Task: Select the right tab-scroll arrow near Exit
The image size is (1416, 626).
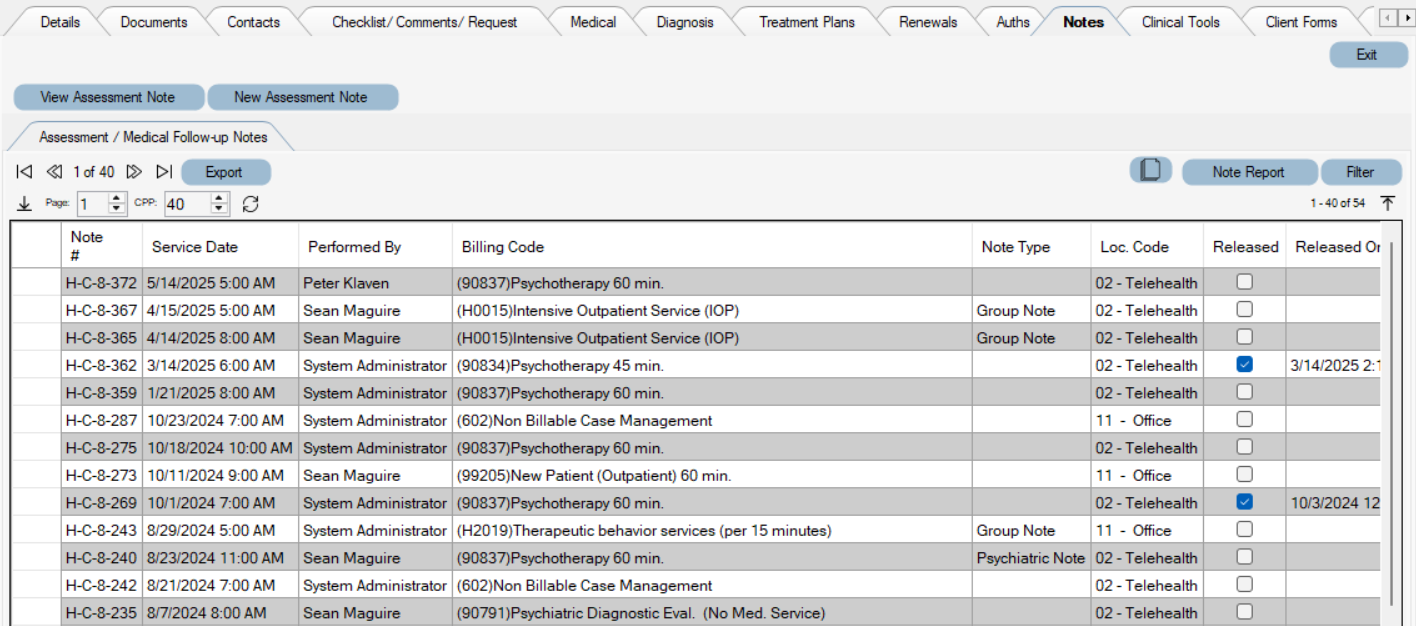Action: 1407,17
